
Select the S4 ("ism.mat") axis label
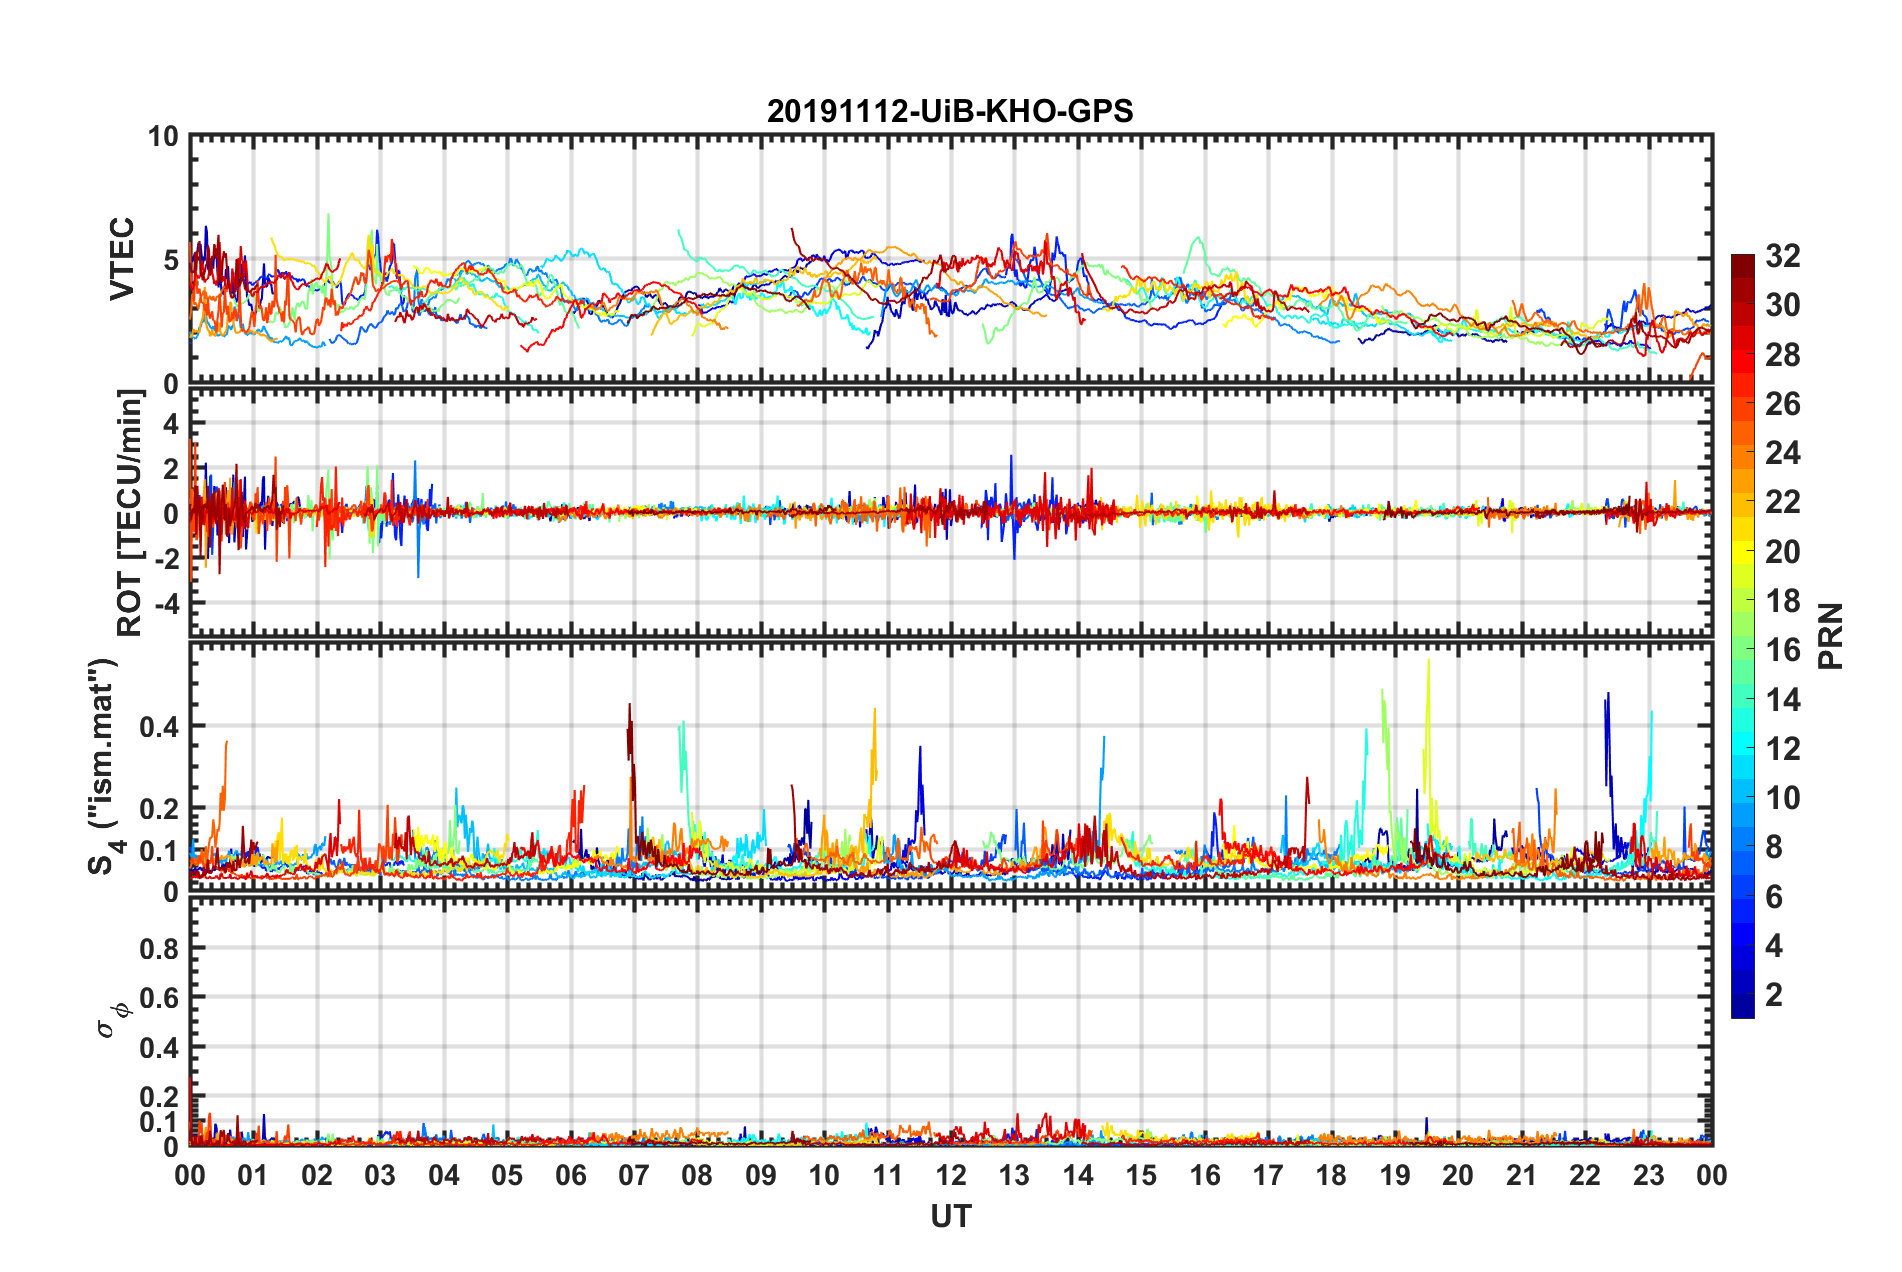(x=104, y=766)
